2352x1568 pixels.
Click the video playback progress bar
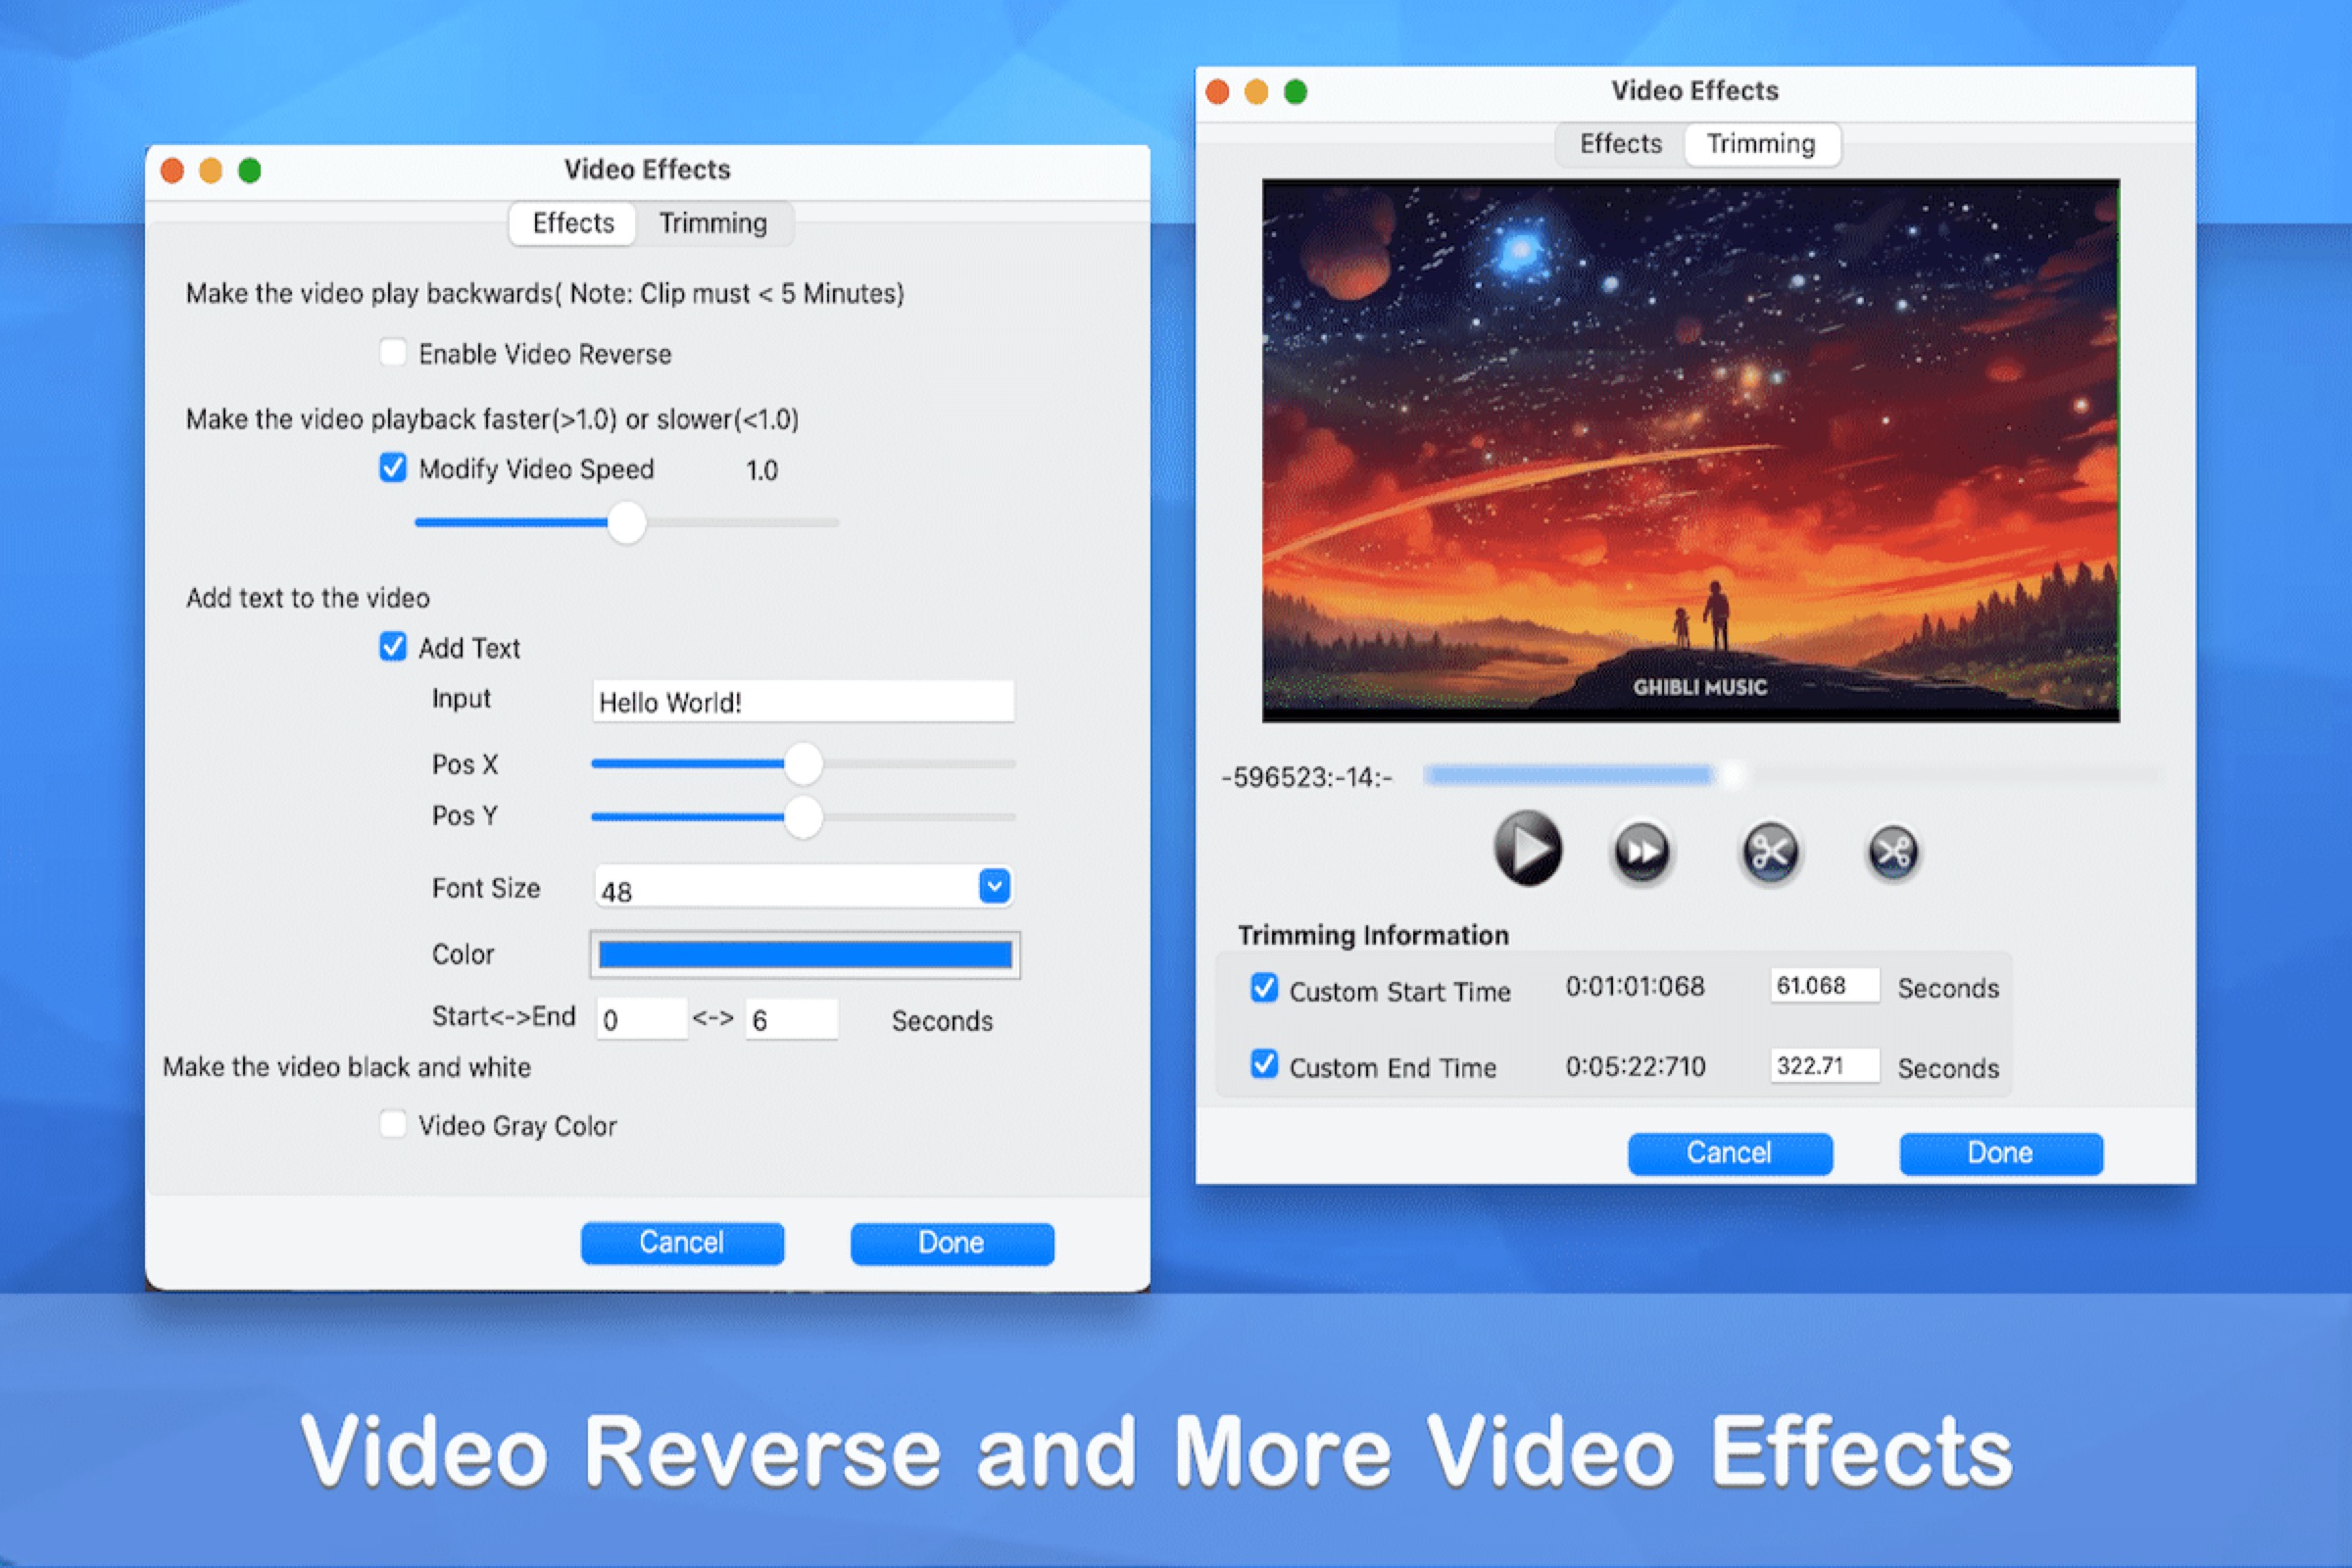pyautogui.click(x=1790, y=775)
